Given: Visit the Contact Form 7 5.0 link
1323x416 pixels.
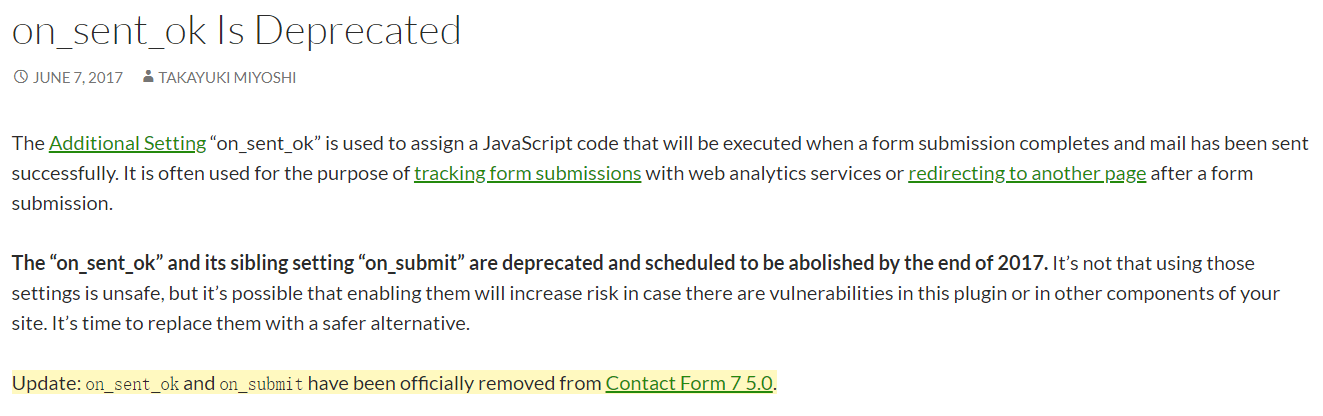Looking at the screenshot, I should [689, 383].
